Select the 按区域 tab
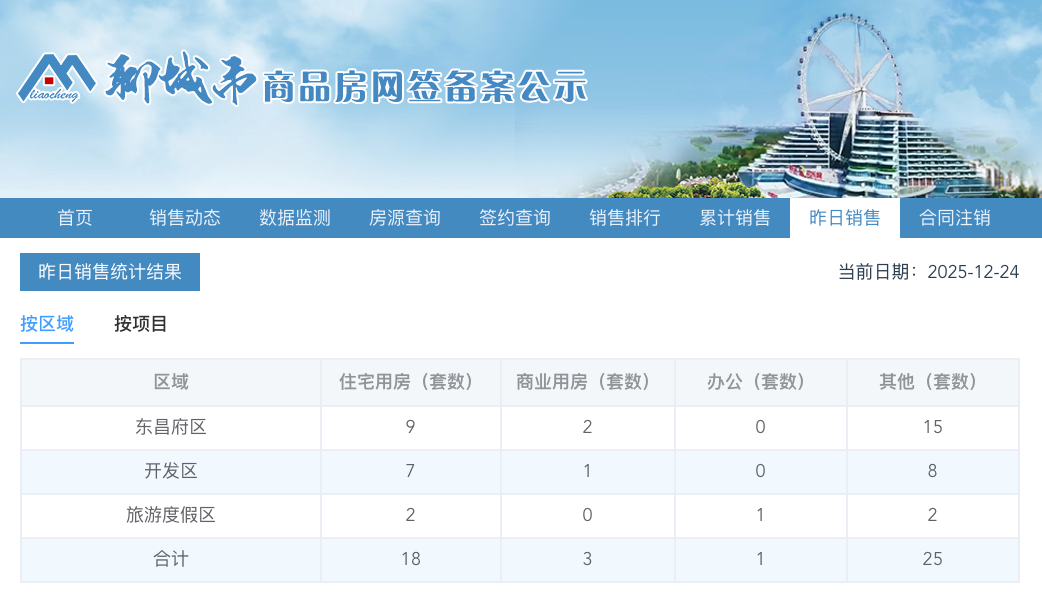The image size is (1042, 598). 47,324
